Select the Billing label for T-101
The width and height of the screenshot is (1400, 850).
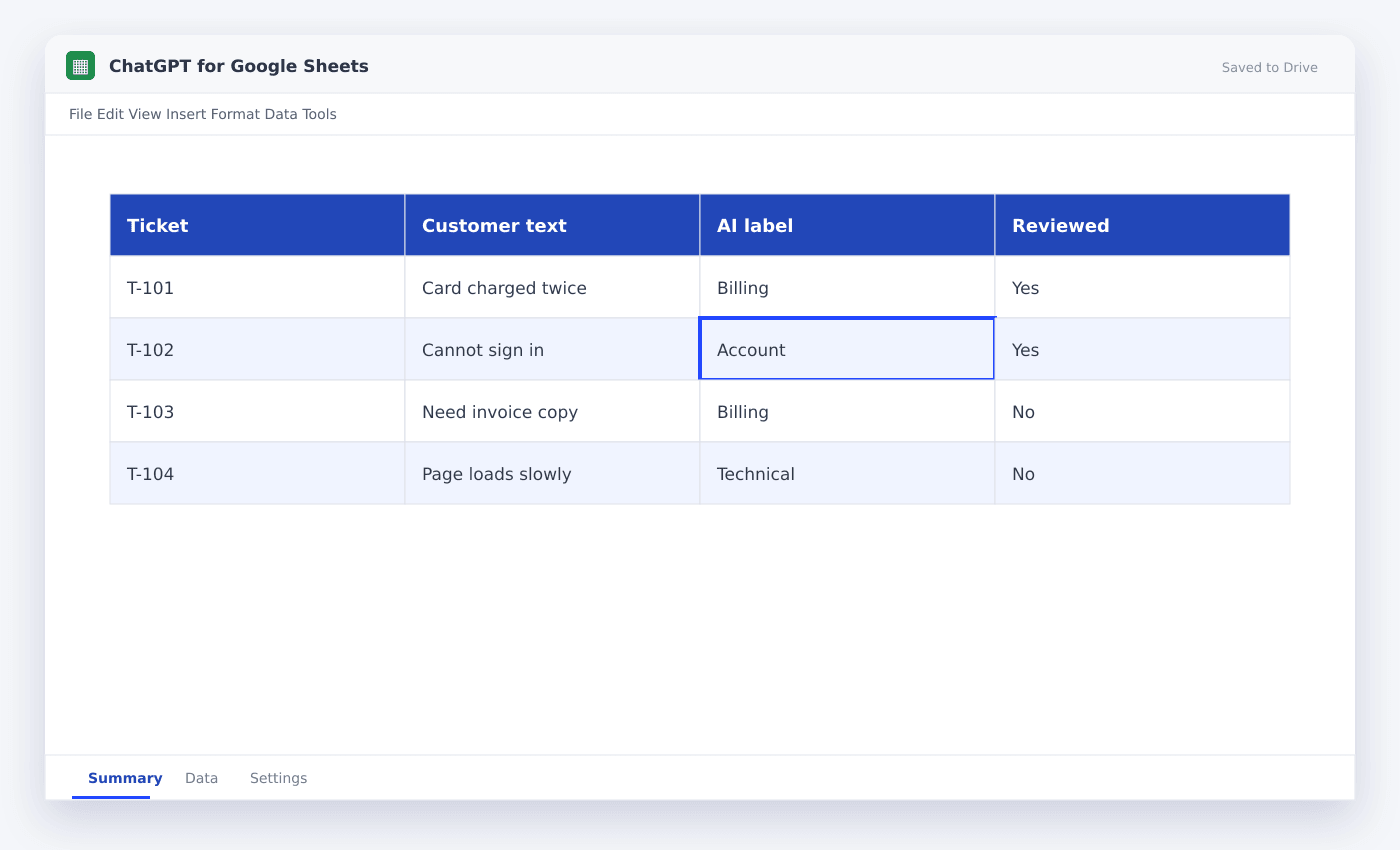click(x=848, y=287)
